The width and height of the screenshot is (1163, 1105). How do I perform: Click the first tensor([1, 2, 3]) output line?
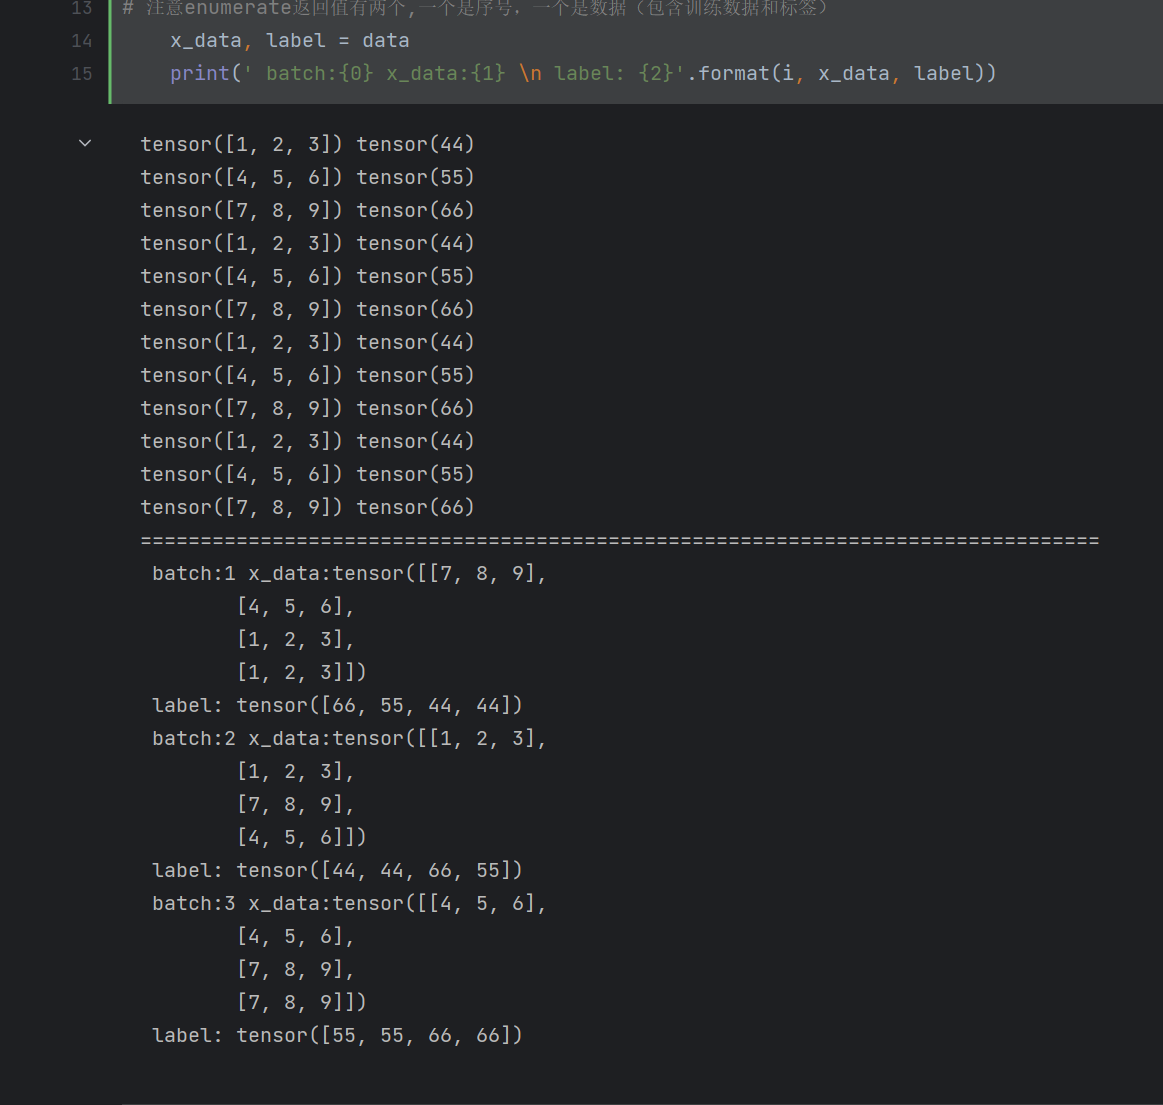pos(307,144)
